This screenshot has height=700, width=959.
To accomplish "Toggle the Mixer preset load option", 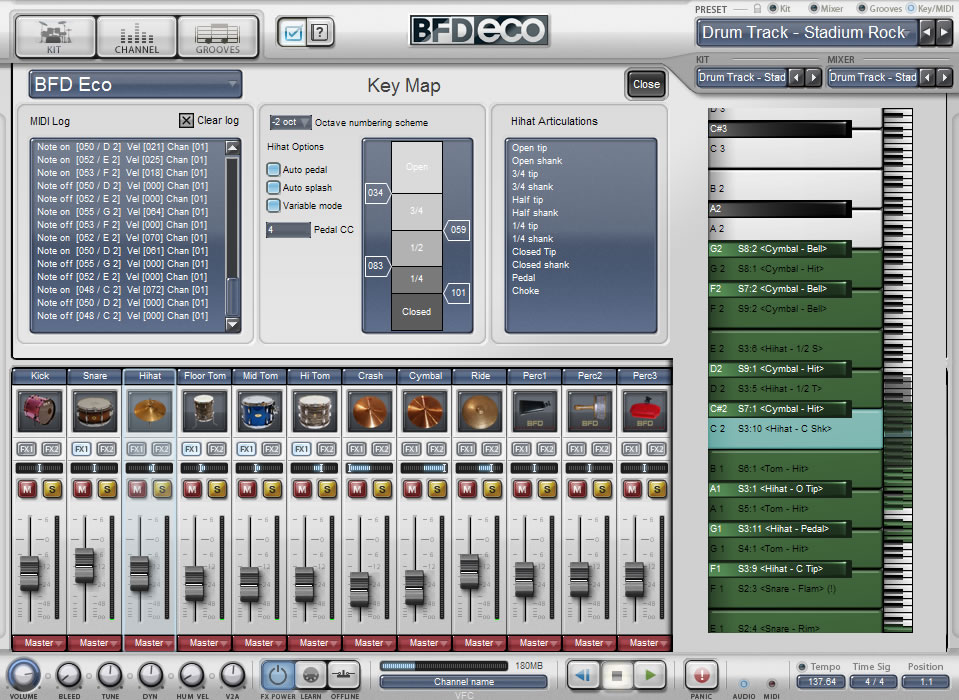I will [x=813, y=8].
